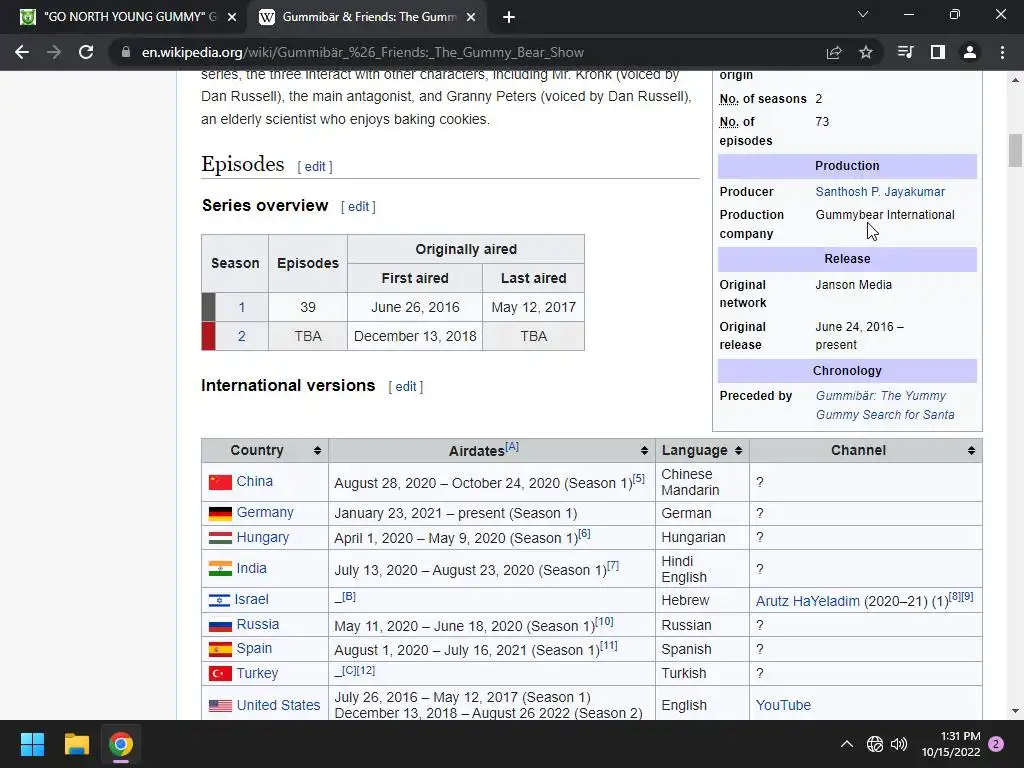1024x768 pixels.
Task: Click the Germany flag icon
Action: point(220,513)
